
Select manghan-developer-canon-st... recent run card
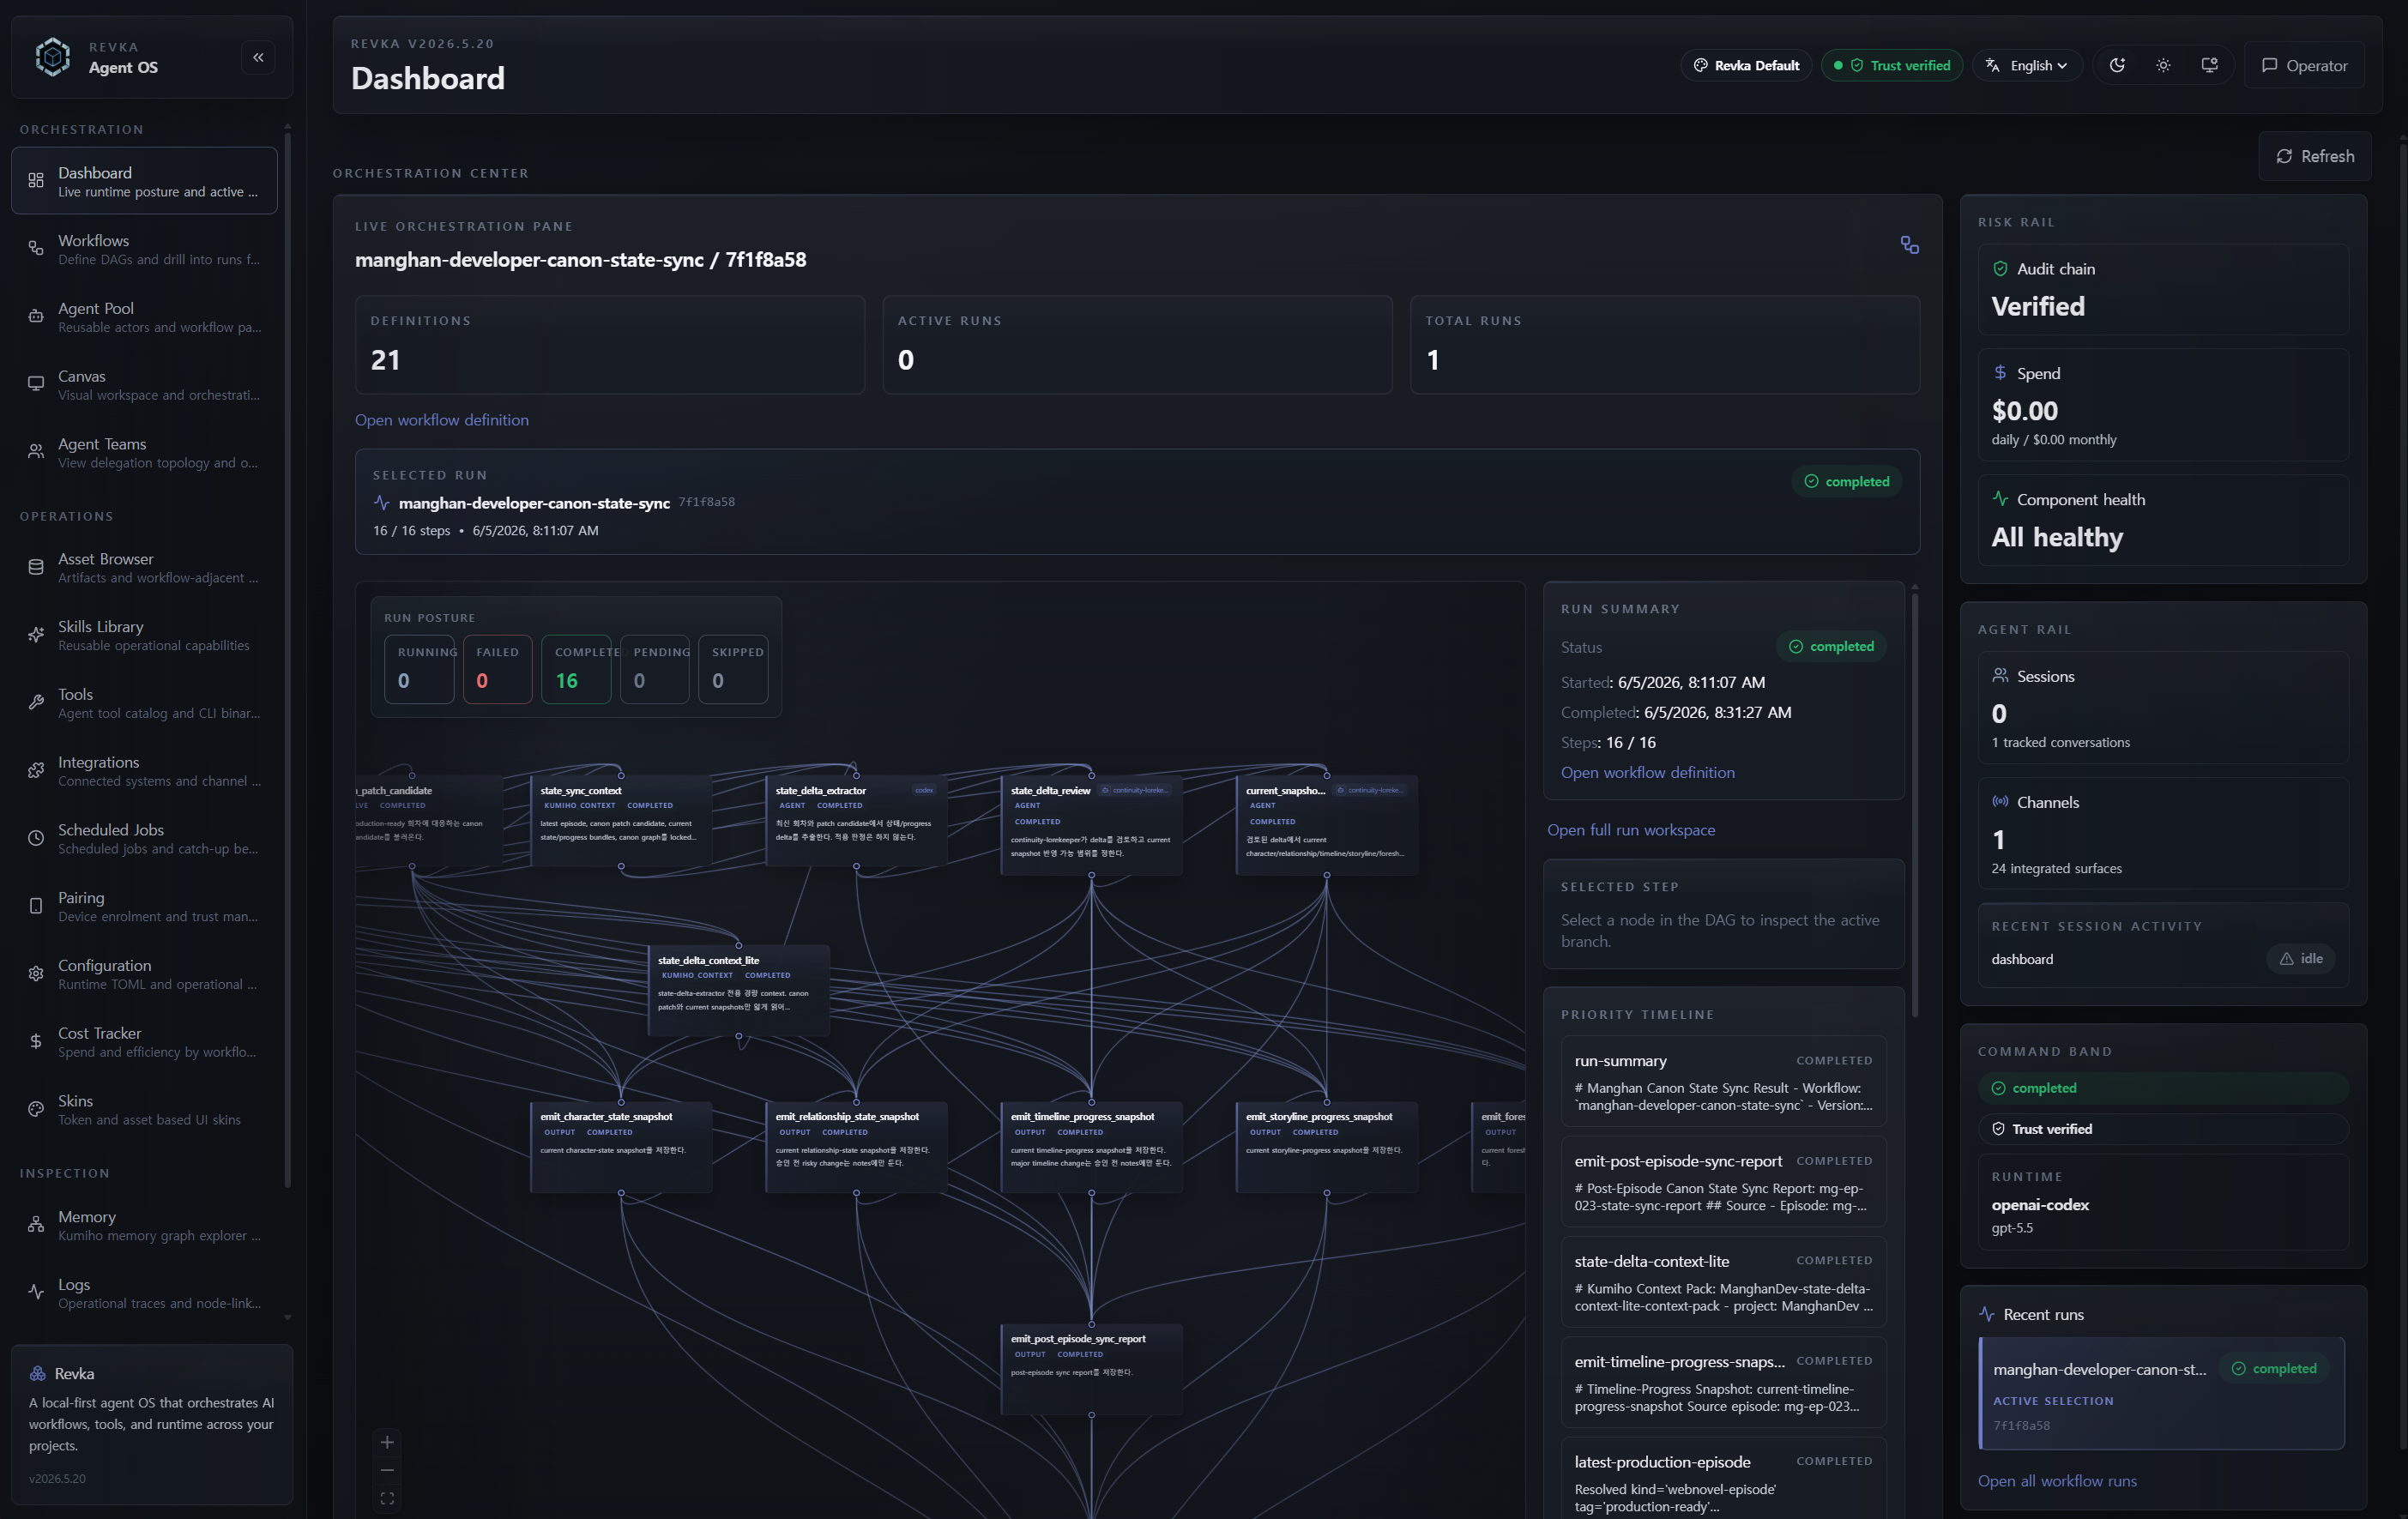[2162, 1394]
